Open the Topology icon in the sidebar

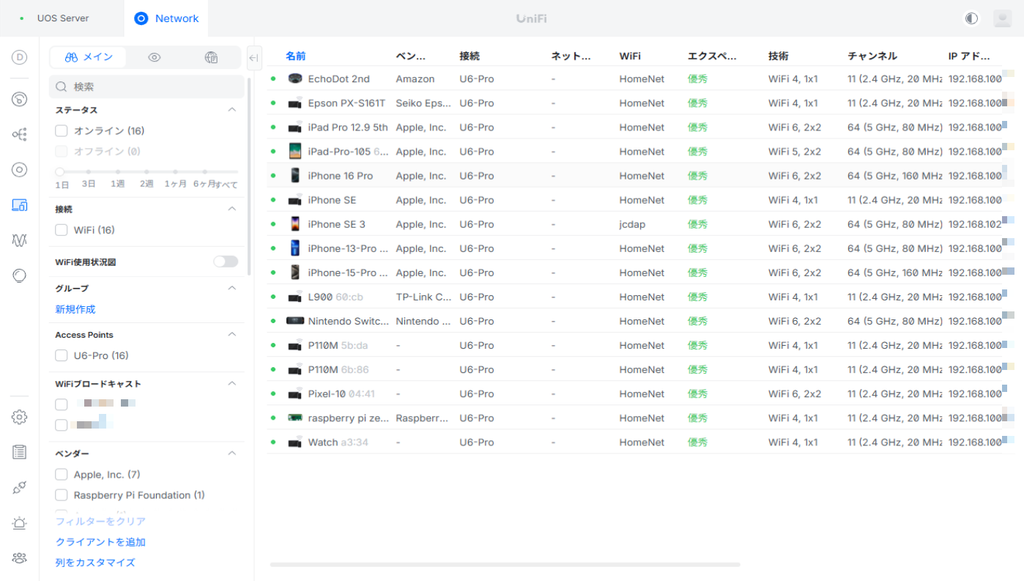pyautogui.click(x=20, y=134)
